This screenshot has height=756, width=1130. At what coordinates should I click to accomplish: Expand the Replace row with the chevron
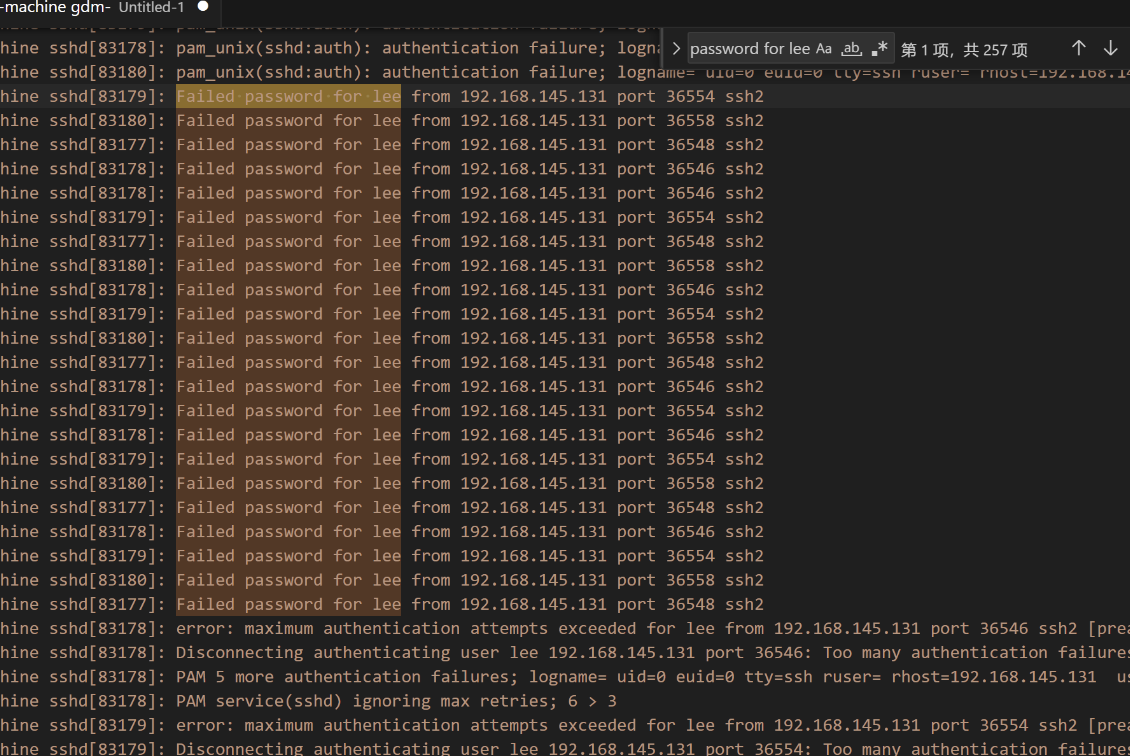(677, 49)
